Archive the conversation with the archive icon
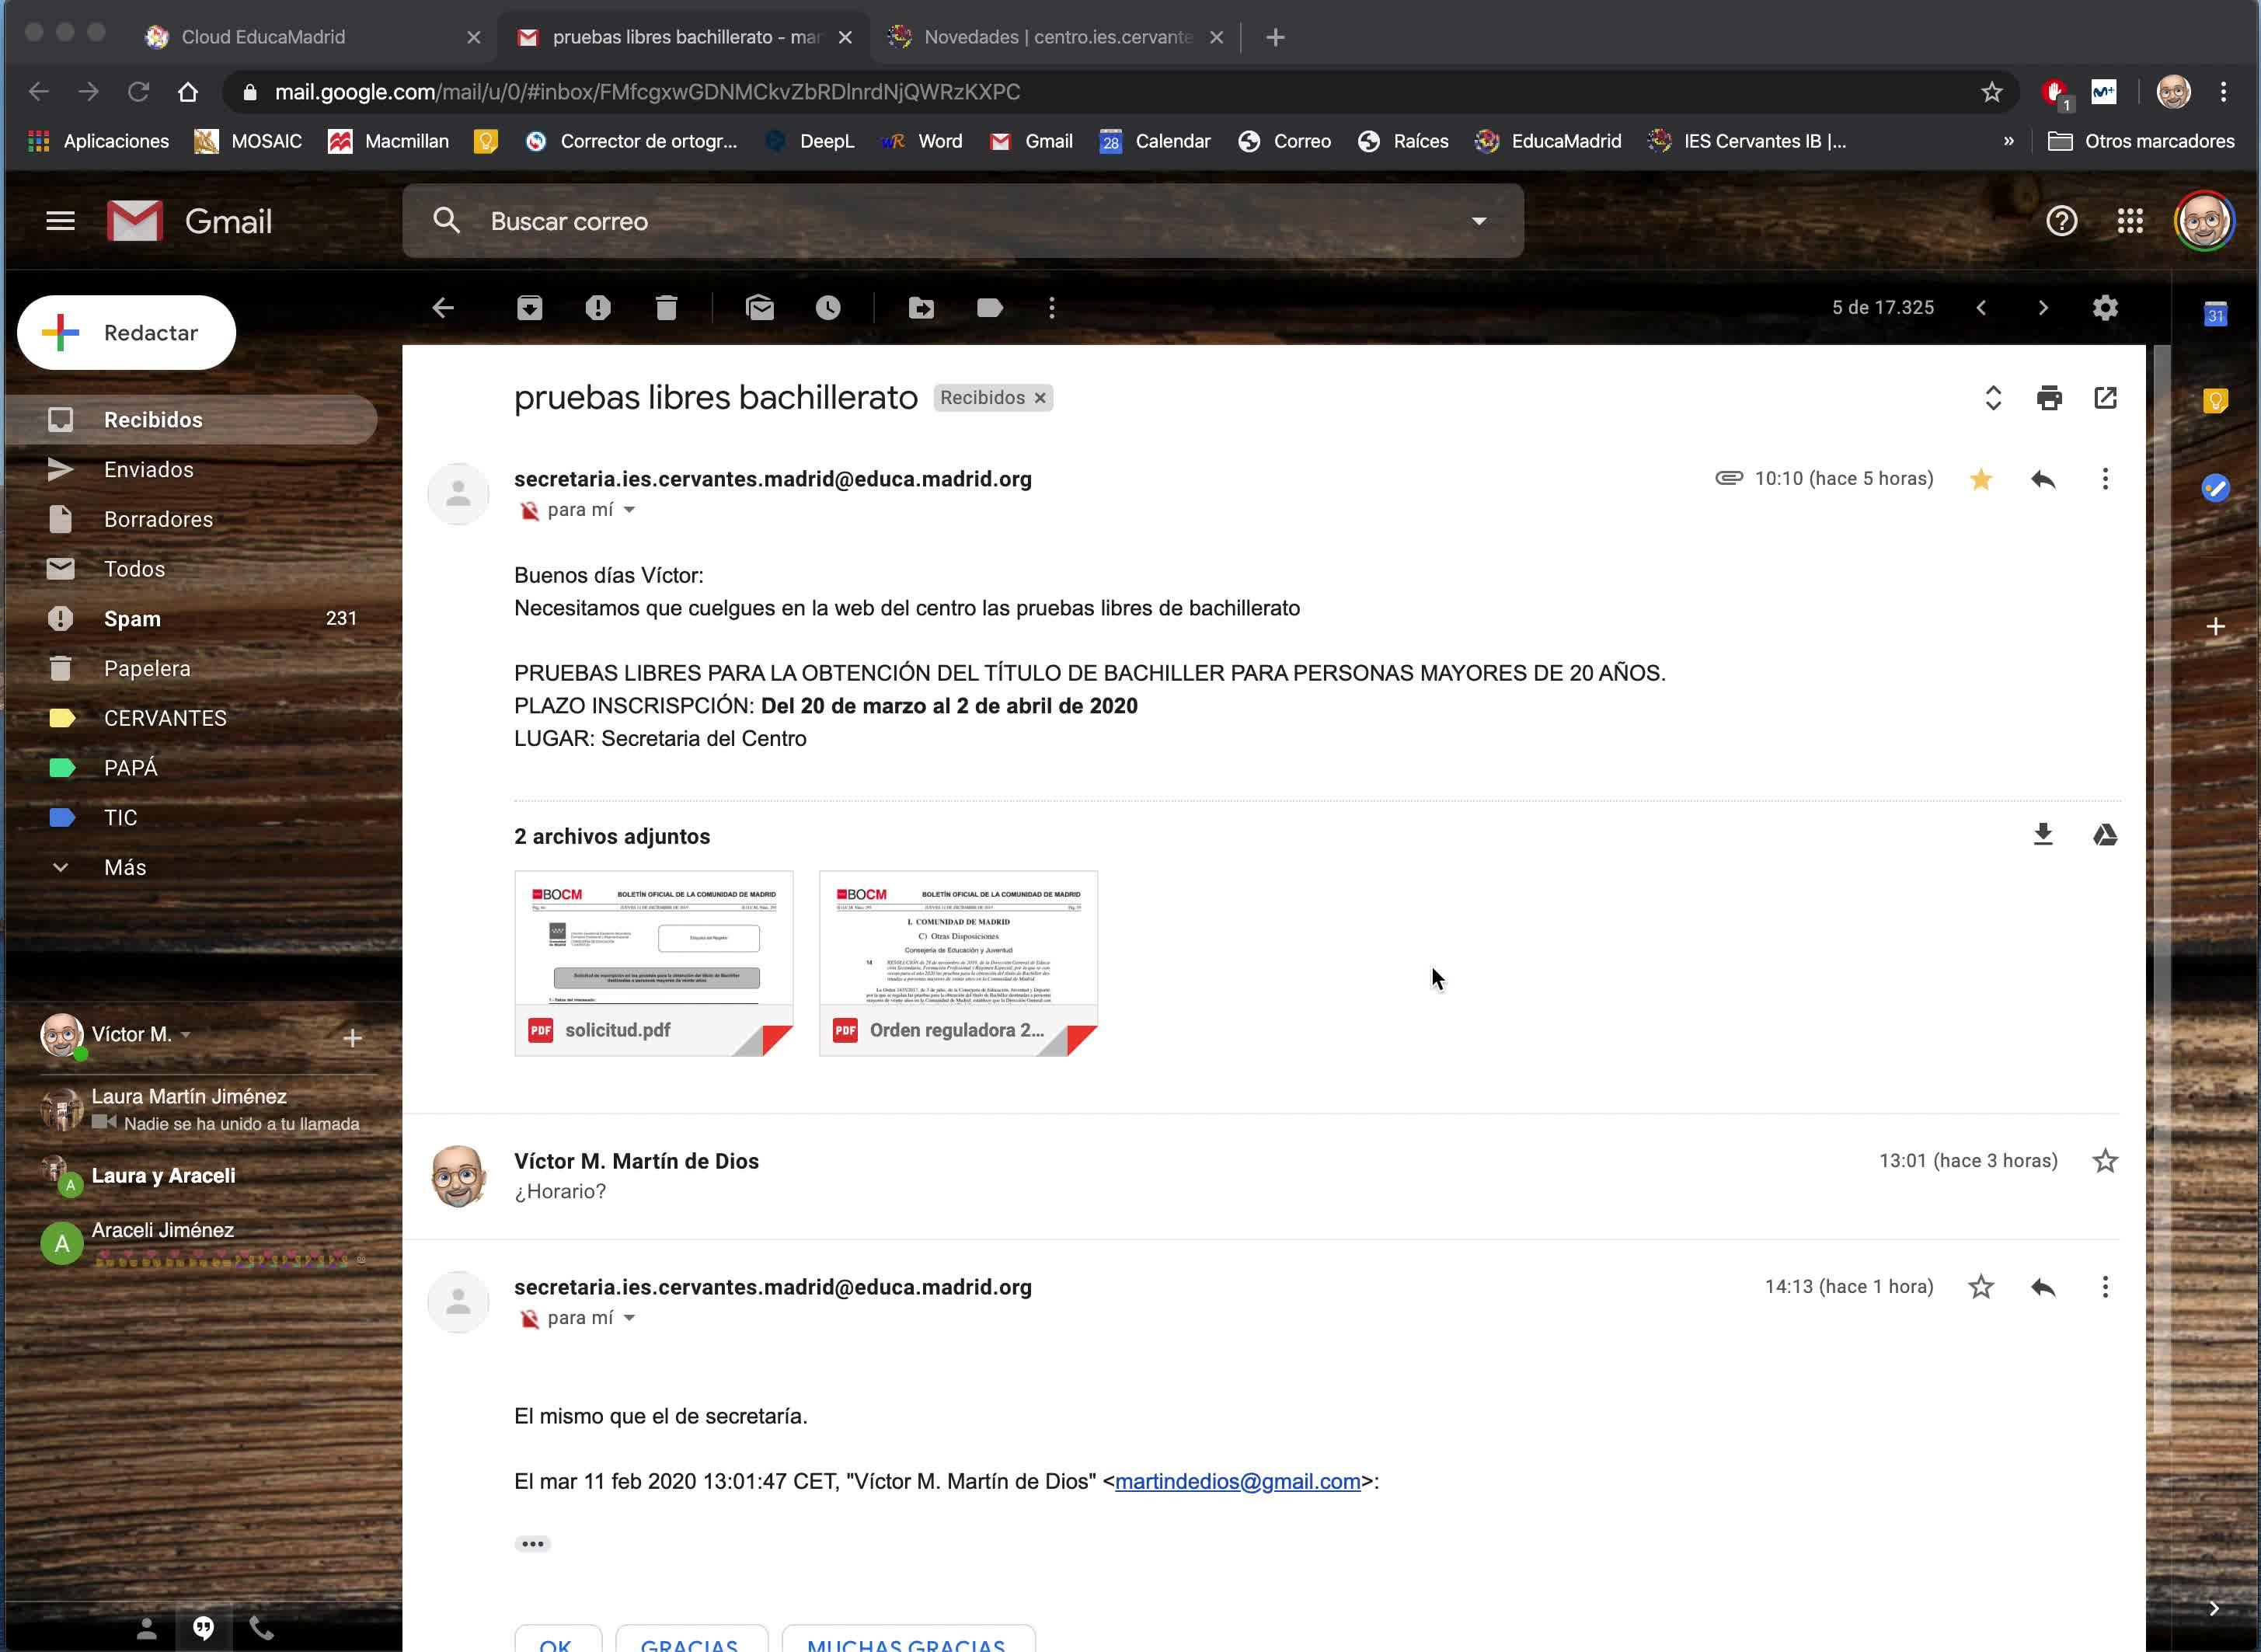This screenshot has height=1652, width=2261. (x=529, y=308)
